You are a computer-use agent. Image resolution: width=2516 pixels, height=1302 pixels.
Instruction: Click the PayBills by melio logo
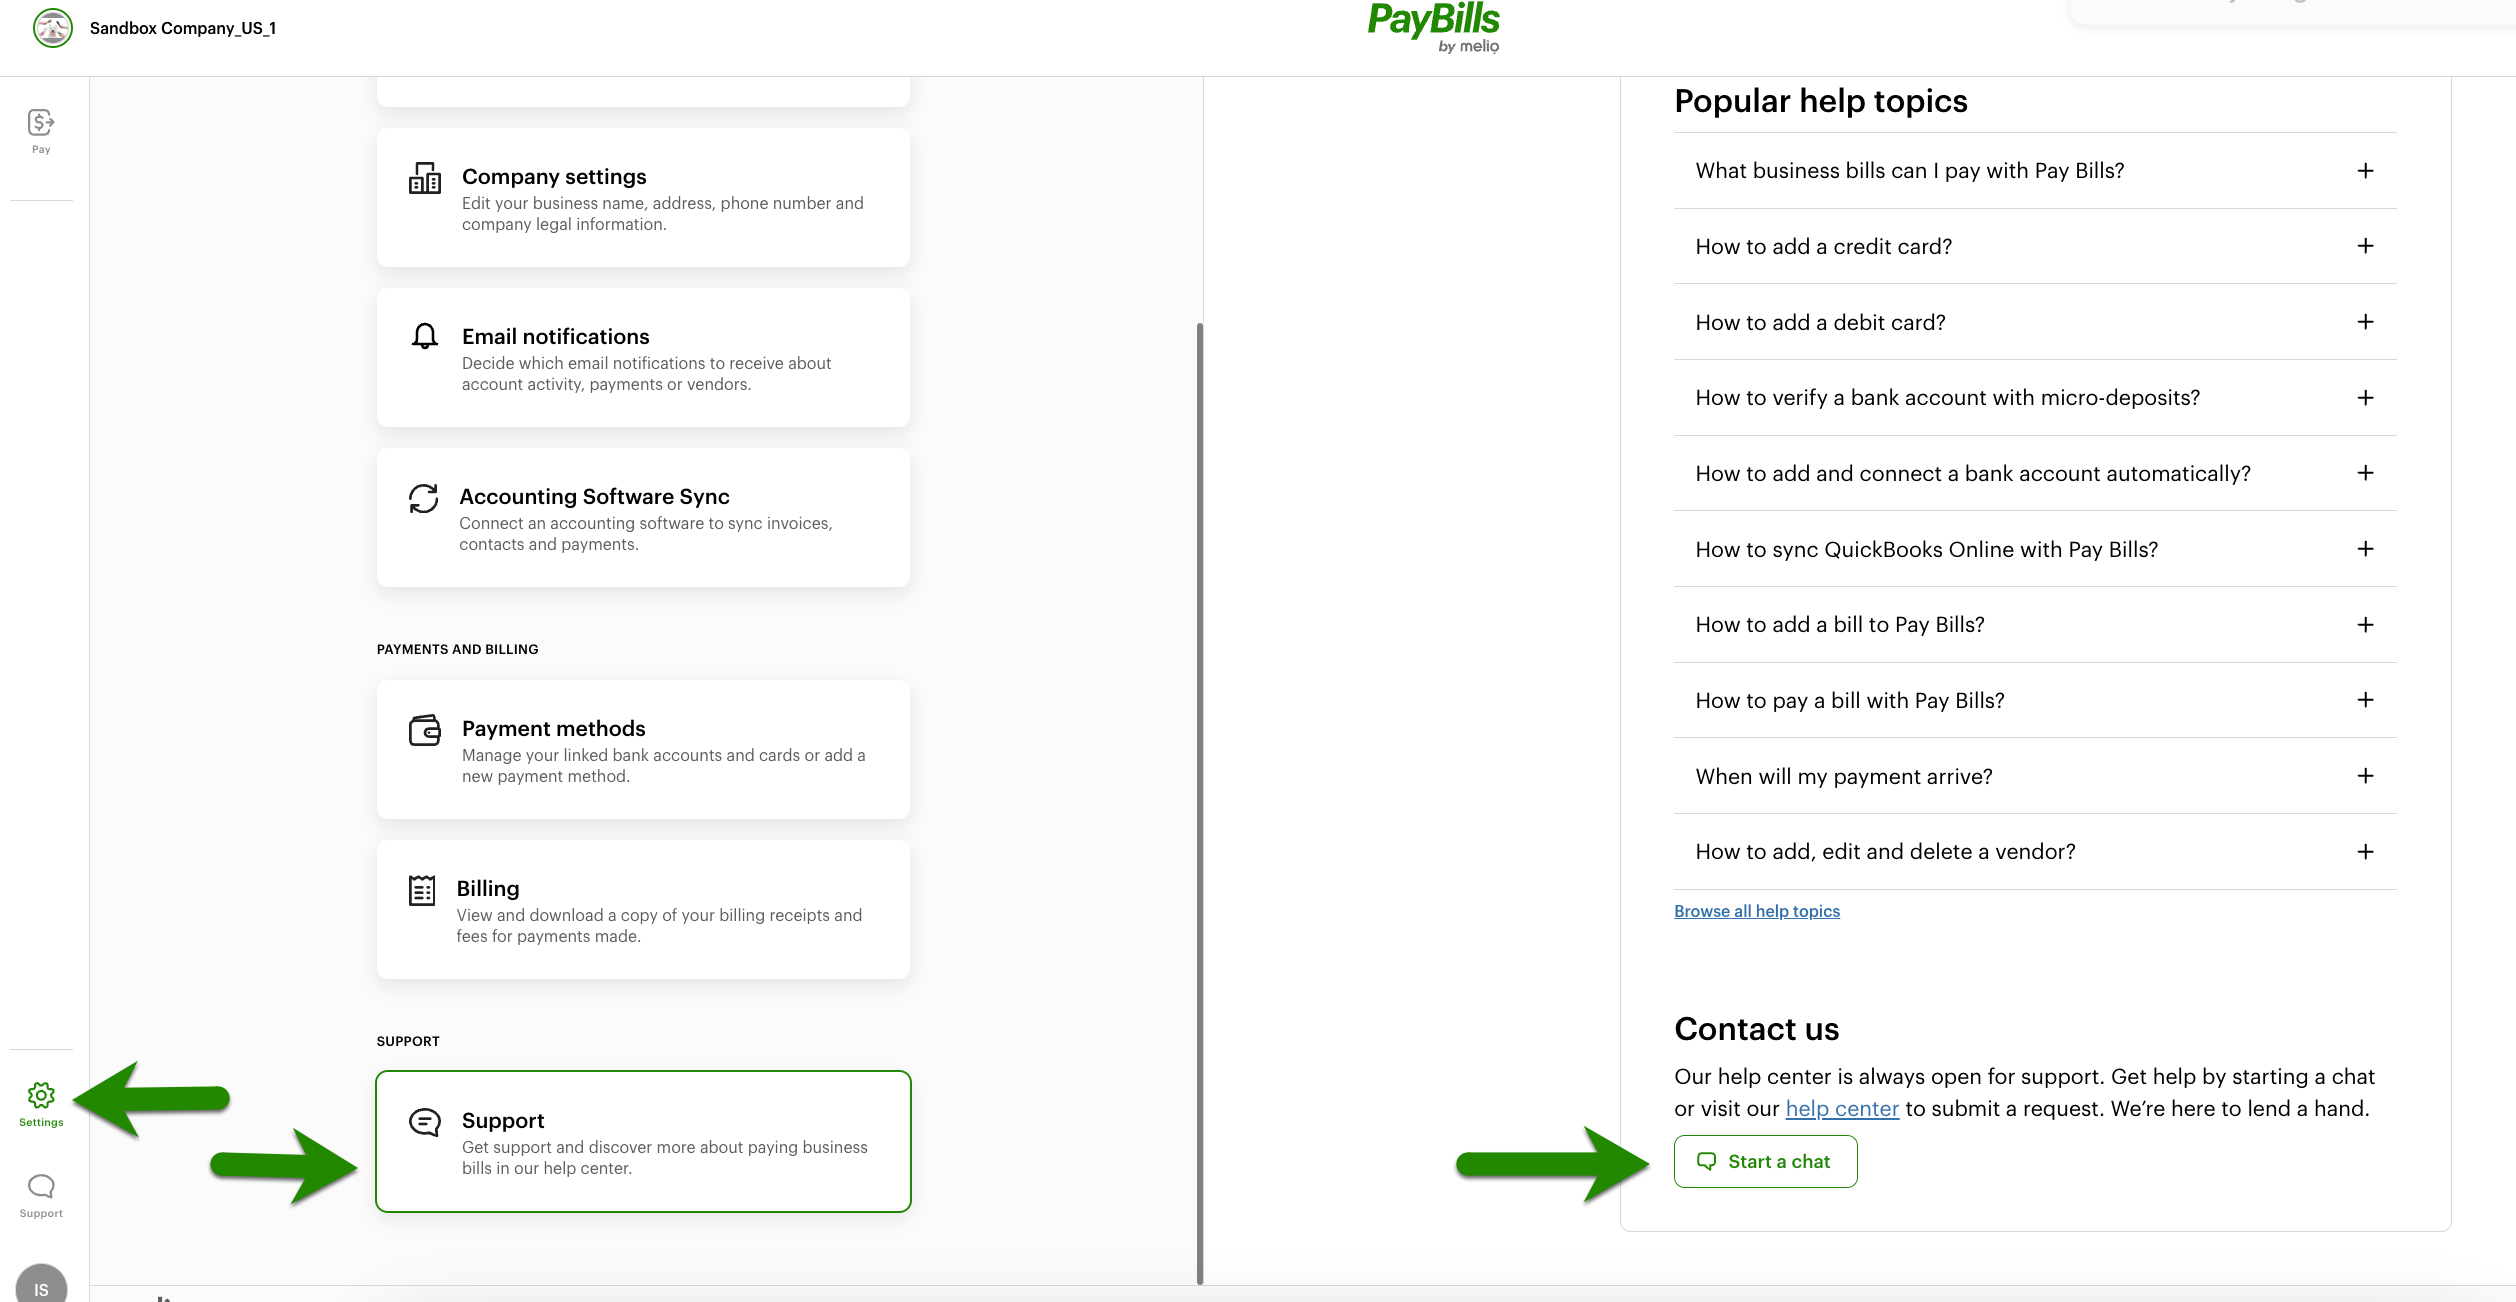(1434, 26)
